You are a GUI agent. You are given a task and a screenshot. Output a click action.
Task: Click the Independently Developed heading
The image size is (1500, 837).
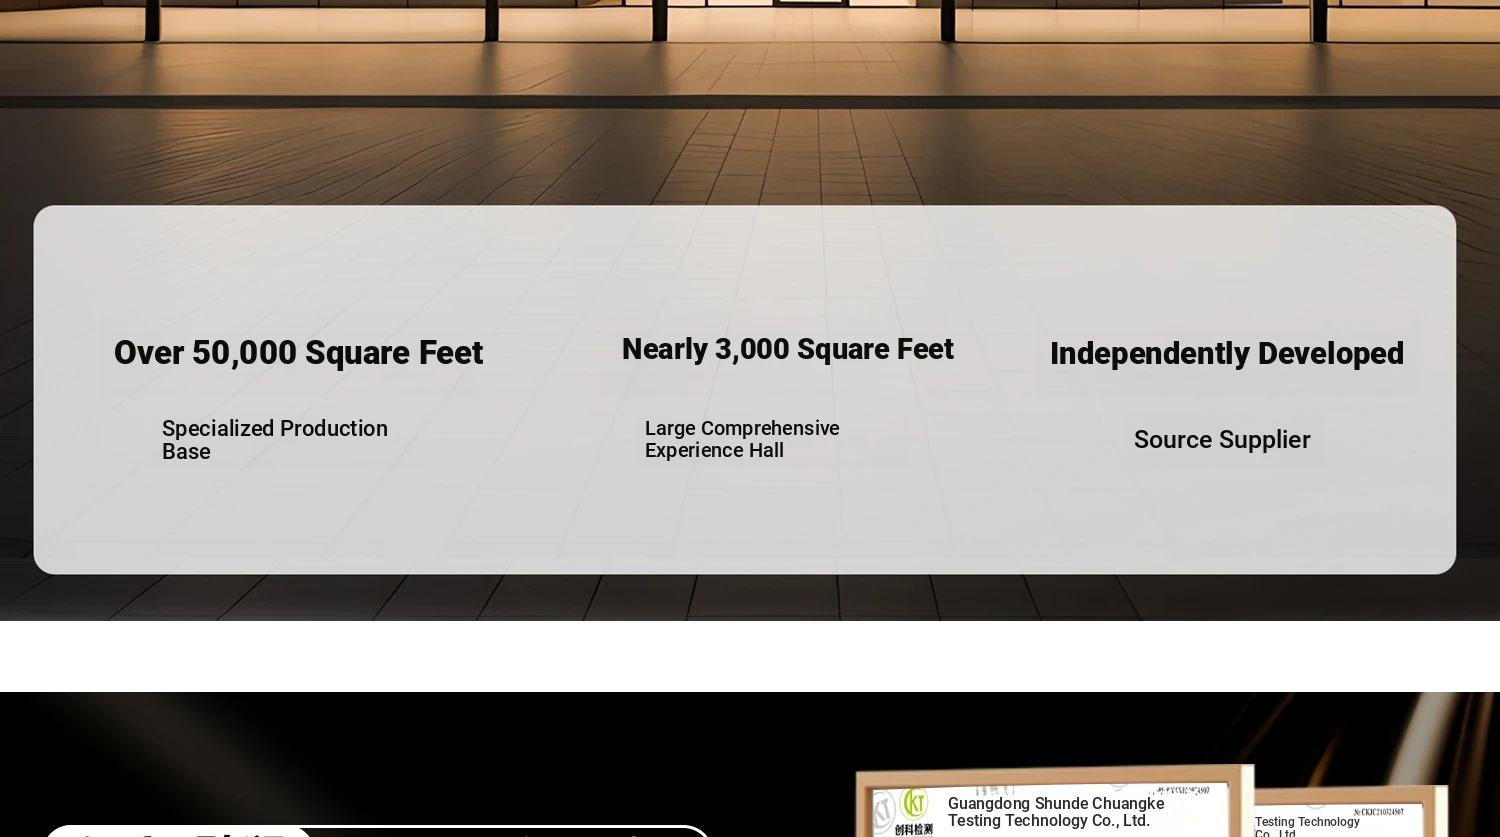tap(1226, 353)
